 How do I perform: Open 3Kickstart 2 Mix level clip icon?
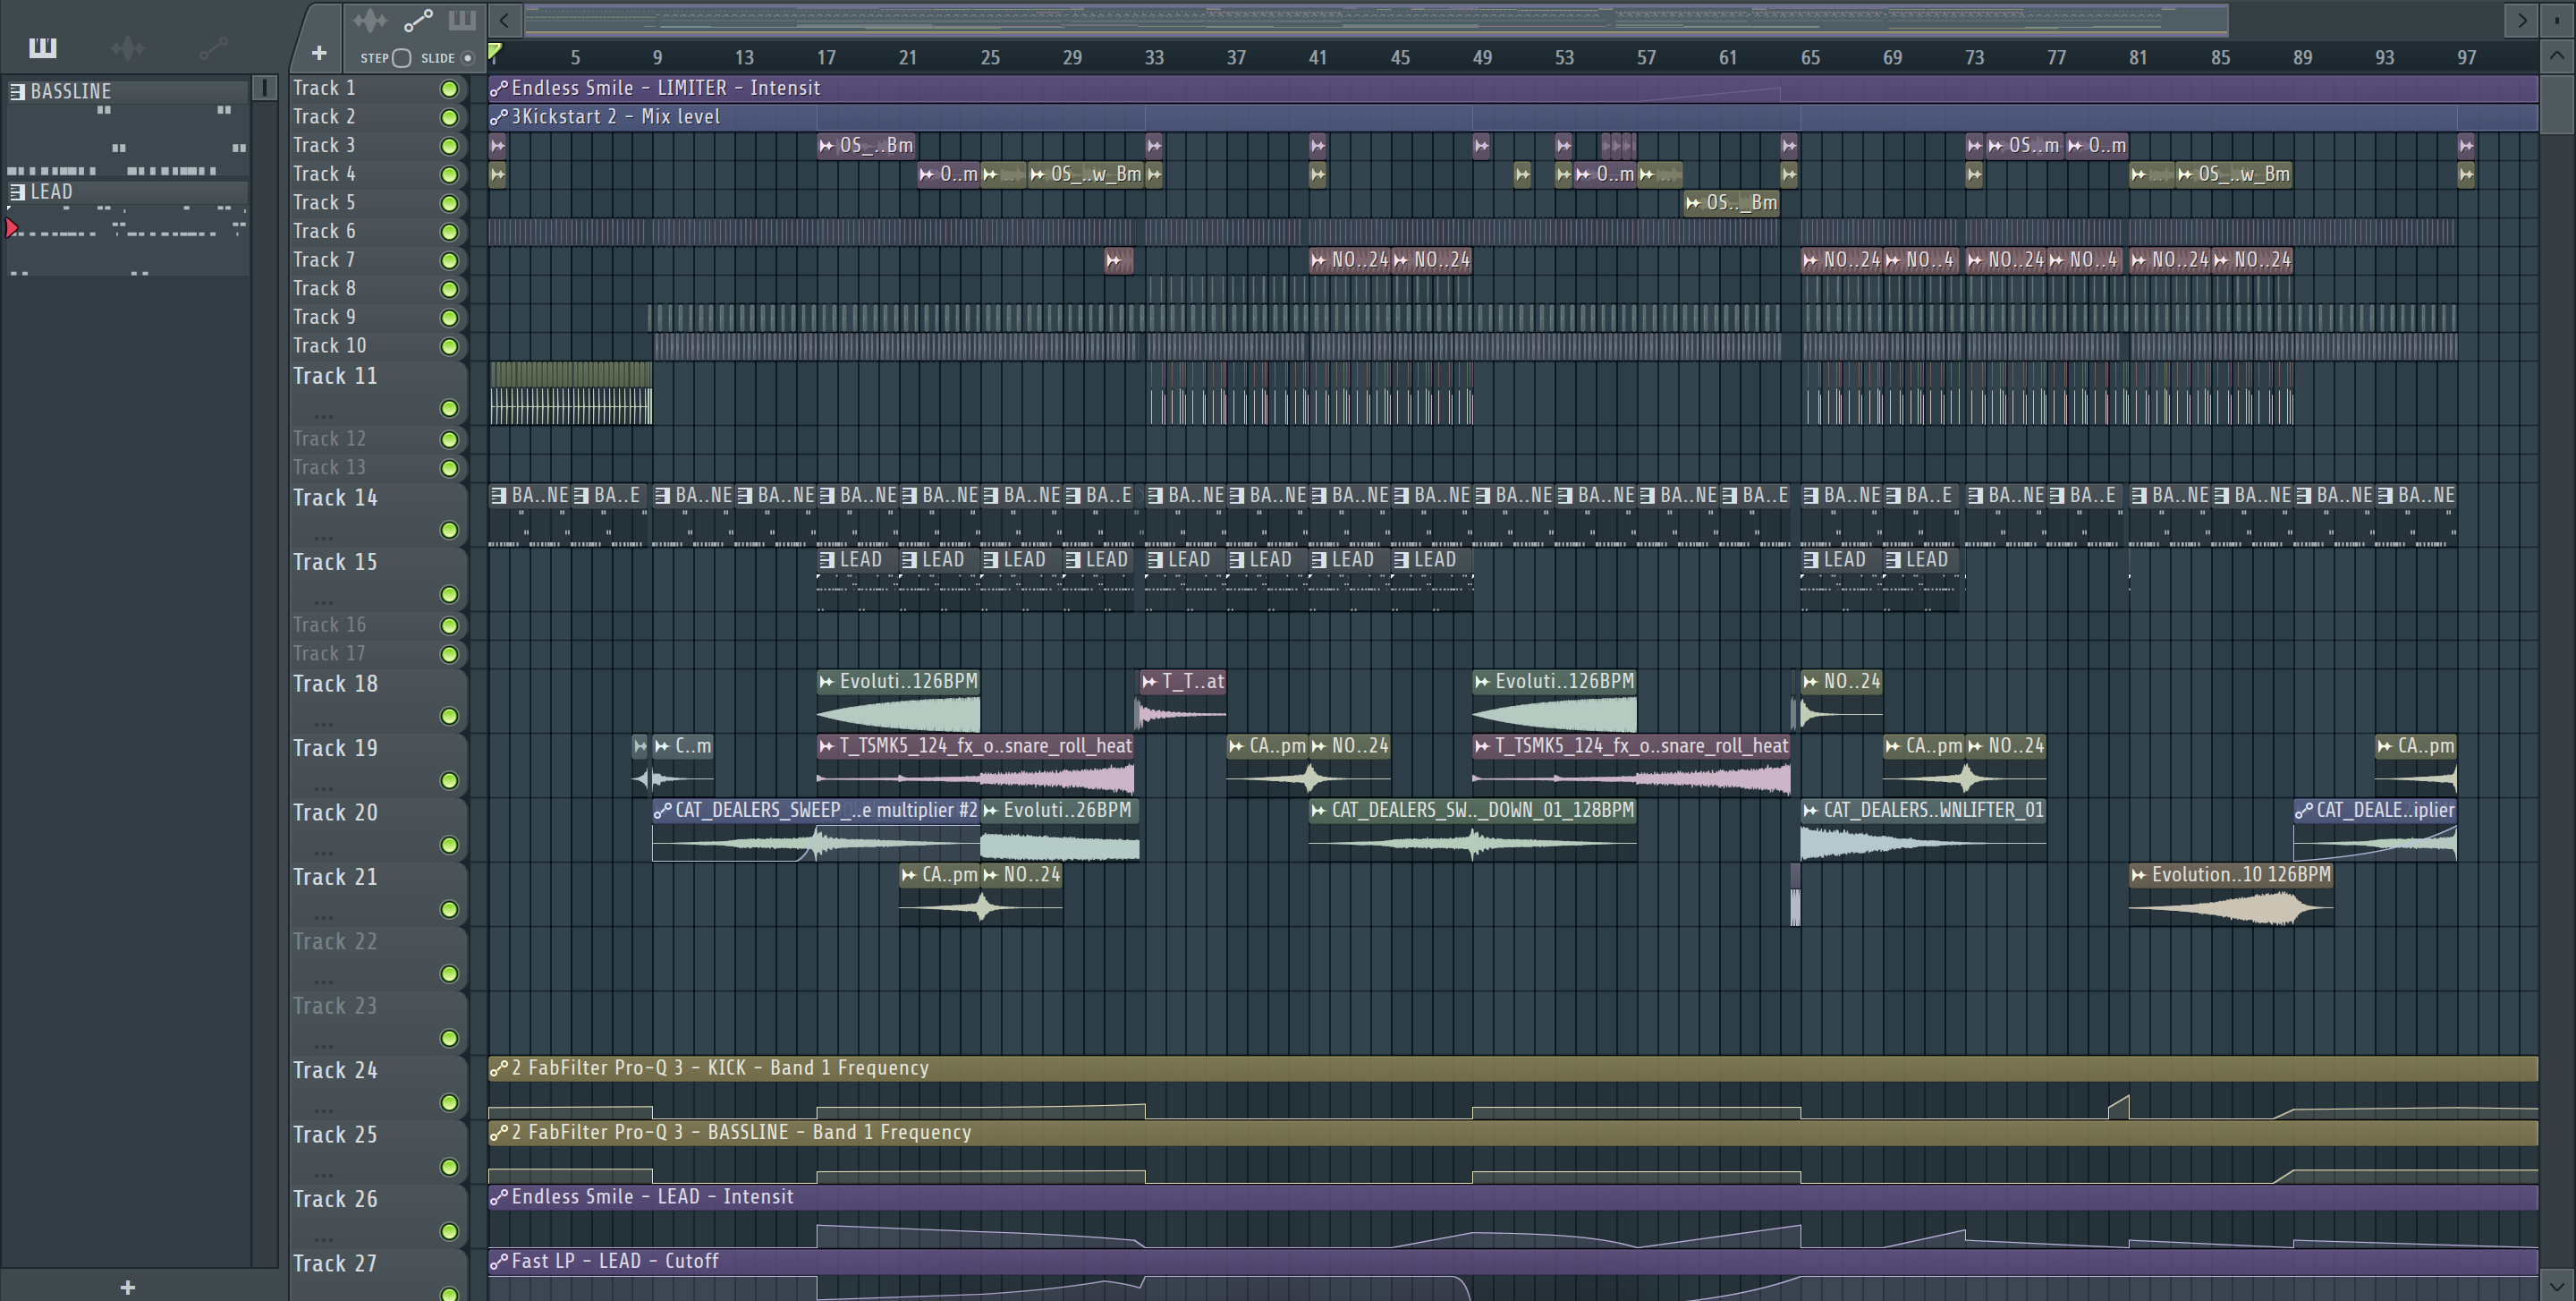(498, 117)
